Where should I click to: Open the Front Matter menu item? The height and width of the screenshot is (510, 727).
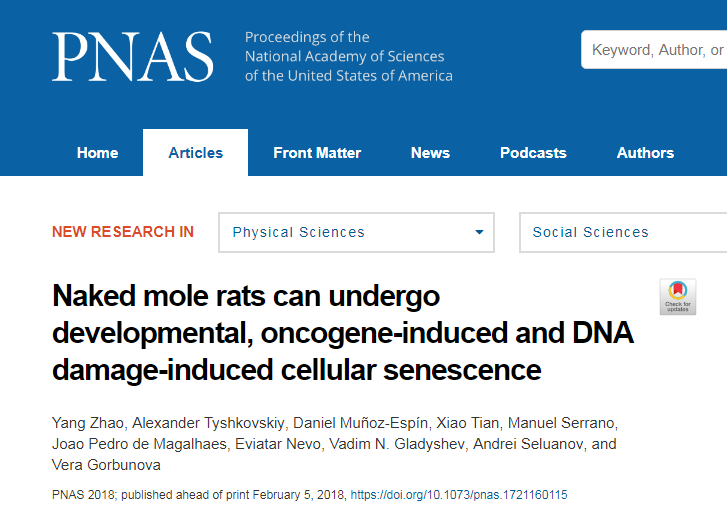pyautogui.click(x=317, y=153)
